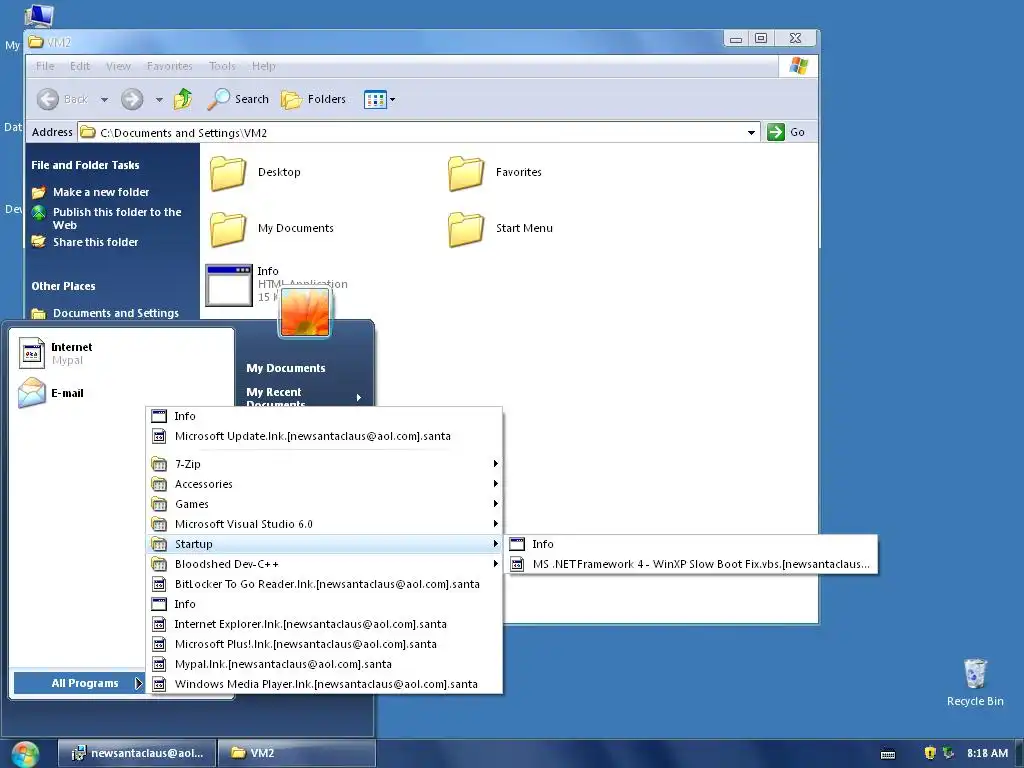Click Internet Explorer.lnk.[newsantaclaus@aol.com].santa entry
Image resolution: width=1024 pixels, height=768 pixels.
click(x=325, y=624)
